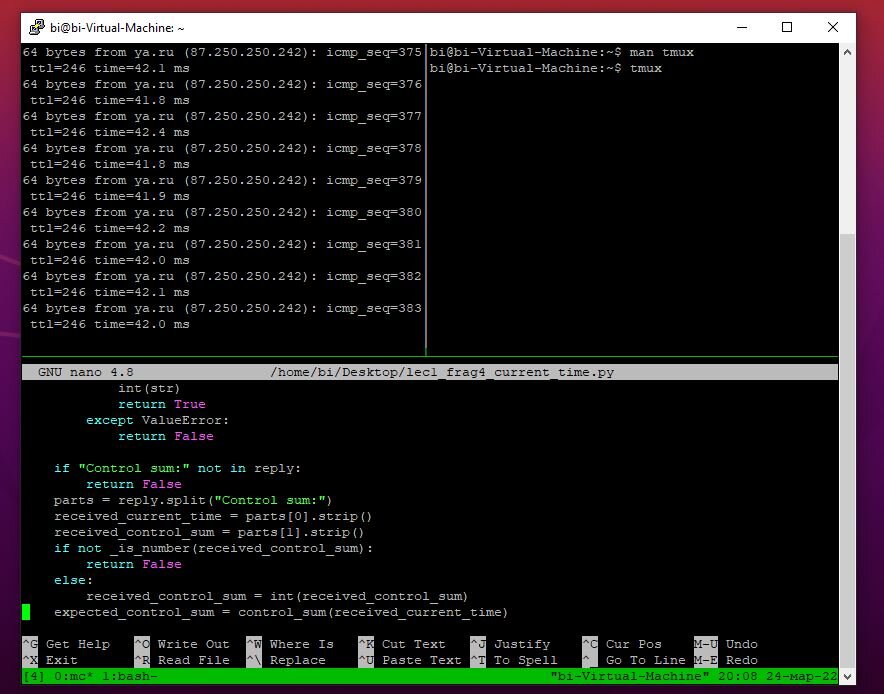Click the [4] tmux session indicator

[34, 676]
